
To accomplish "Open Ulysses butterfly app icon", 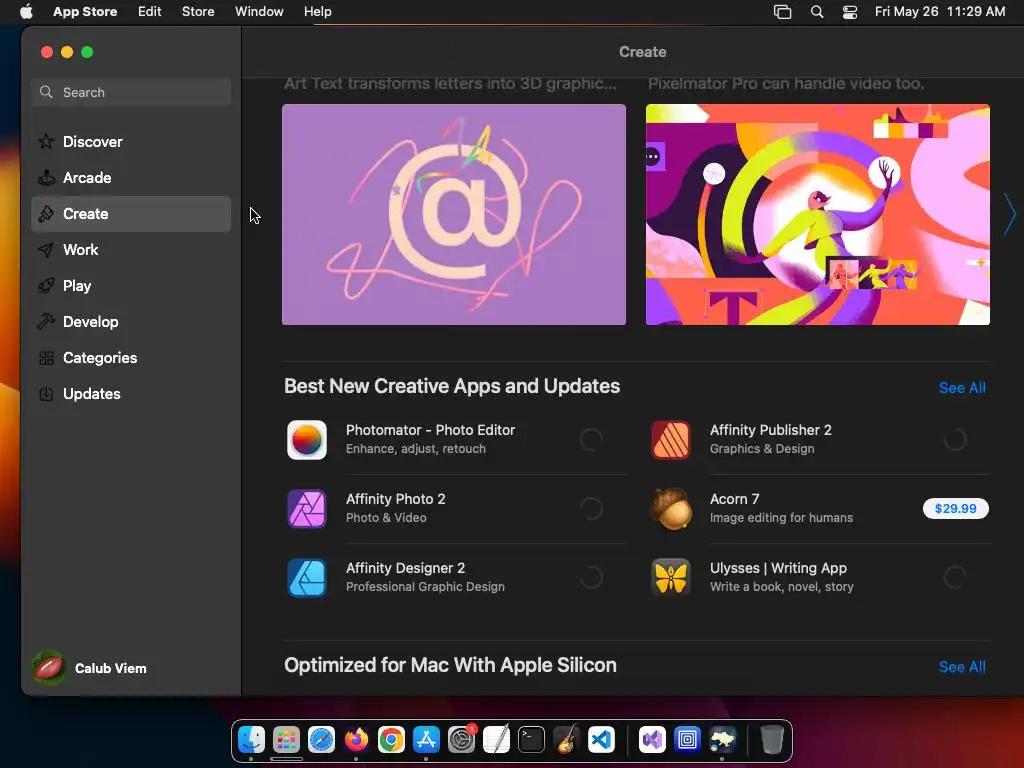I will (x=671, y=577).
